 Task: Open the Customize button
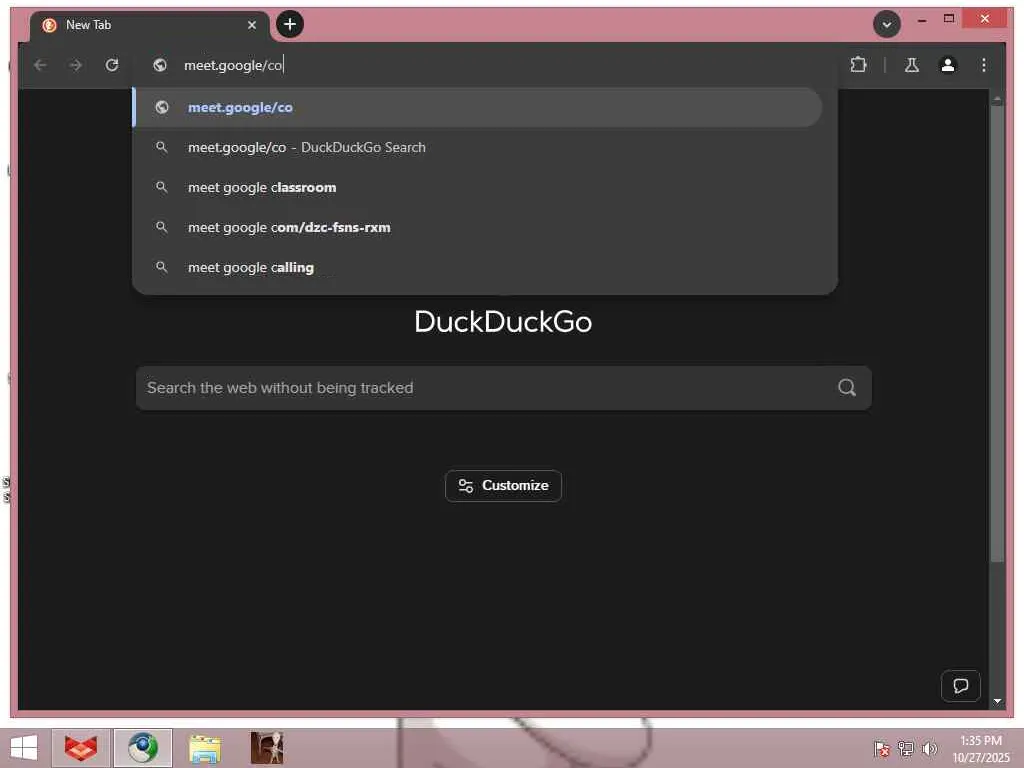(x=504, y=486)
